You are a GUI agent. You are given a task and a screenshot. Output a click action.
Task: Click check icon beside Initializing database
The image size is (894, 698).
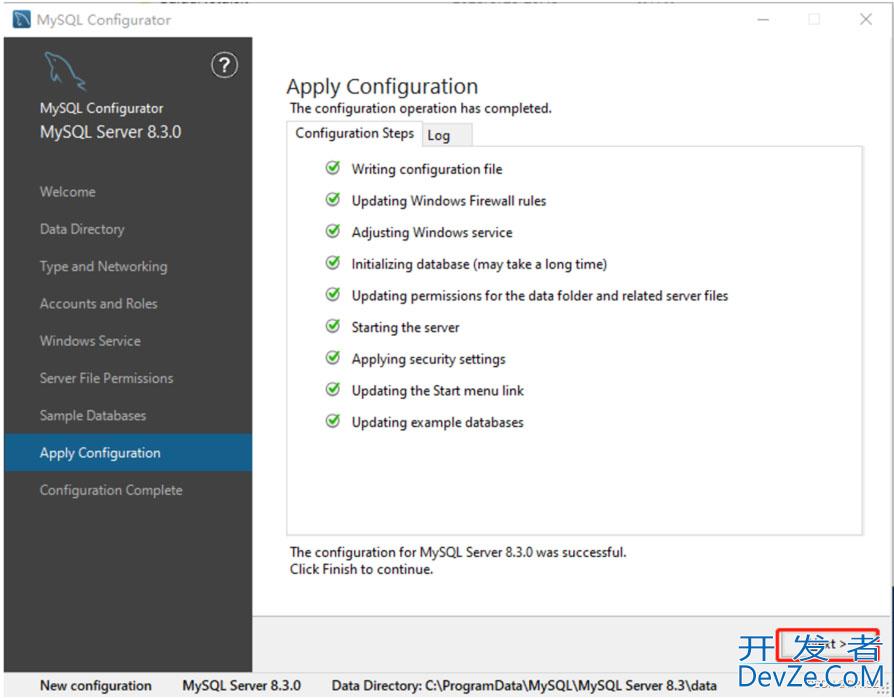tap(332, 263)
